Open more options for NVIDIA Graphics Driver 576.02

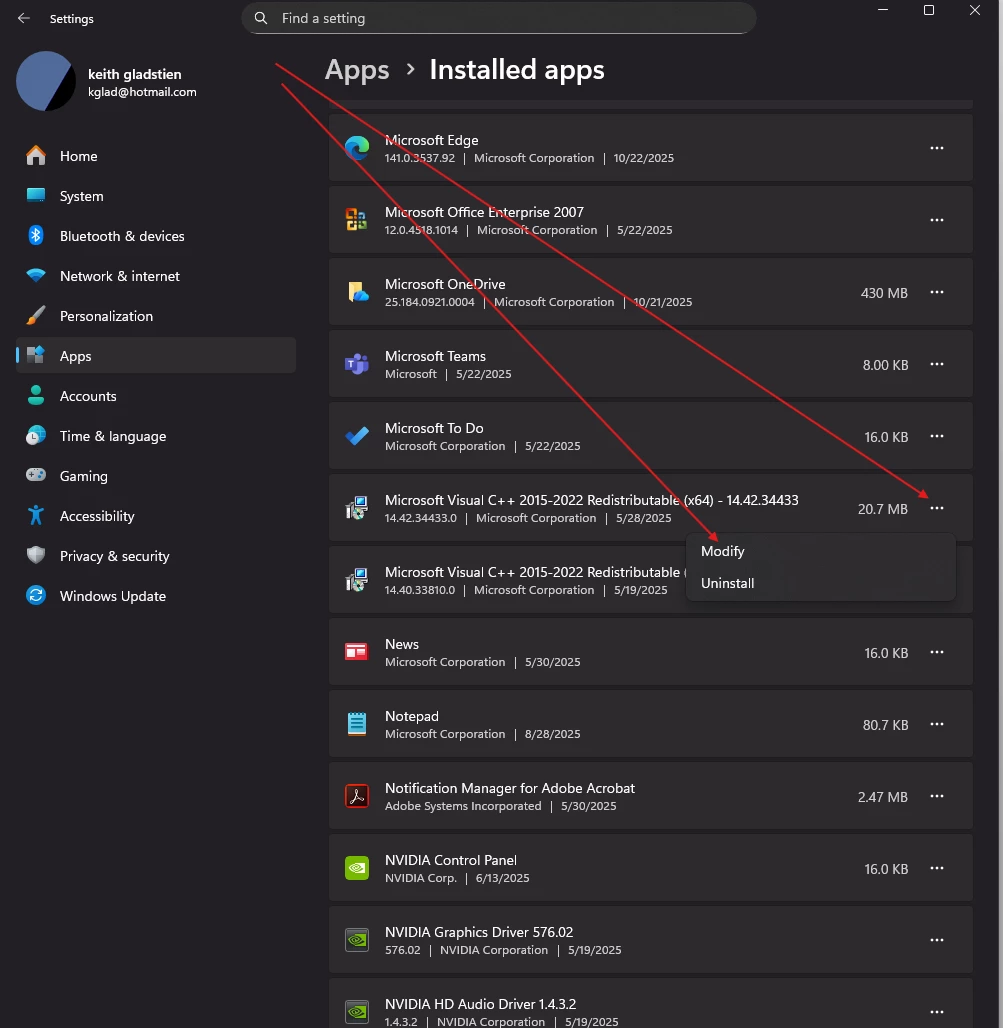(937, 940)
